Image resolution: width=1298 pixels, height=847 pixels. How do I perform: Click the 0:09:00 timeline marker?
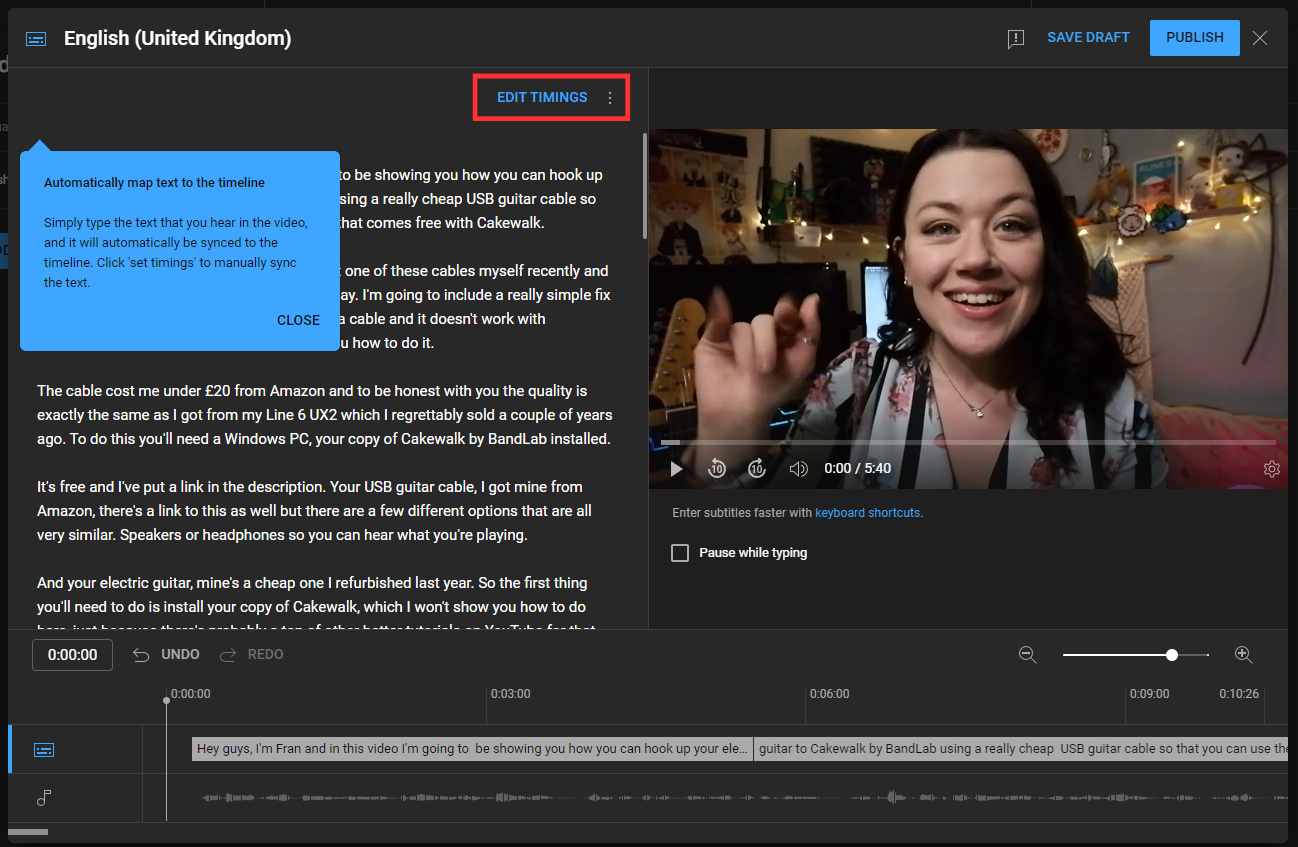[1149, 693]
